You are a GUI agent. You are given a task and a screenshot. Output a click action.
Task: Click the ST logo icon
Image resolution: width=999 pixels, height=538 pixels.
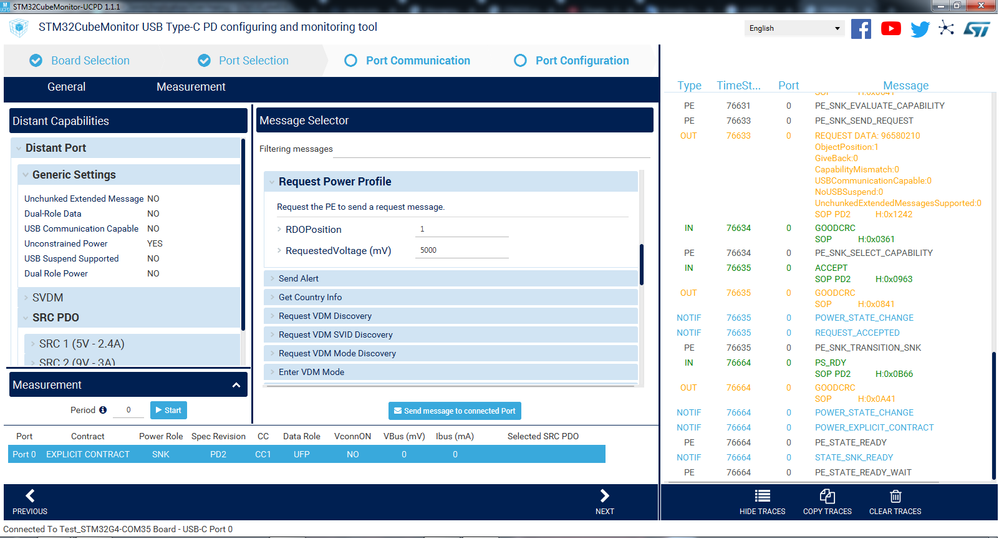point(976,29)
